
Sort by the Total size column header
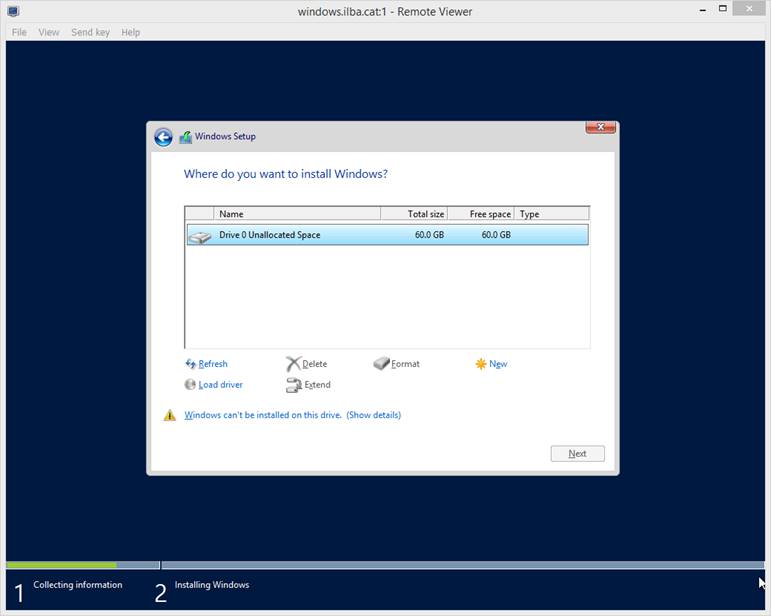point(414,214)
